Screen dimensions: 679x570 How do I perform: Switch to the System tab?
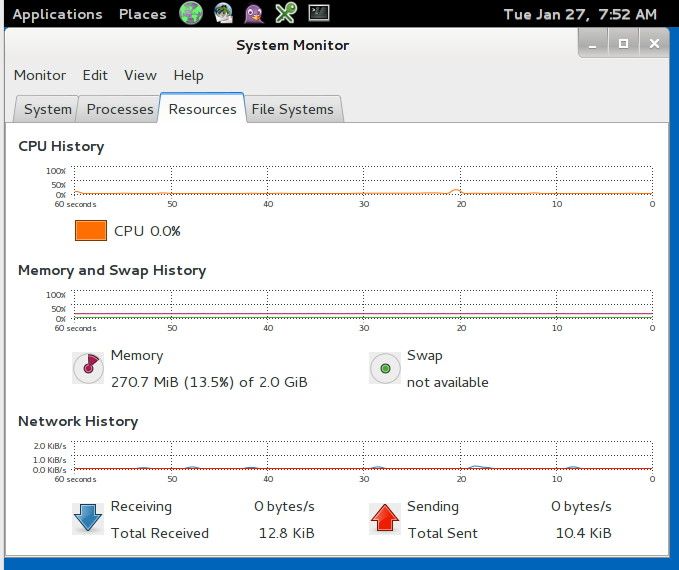47,110
